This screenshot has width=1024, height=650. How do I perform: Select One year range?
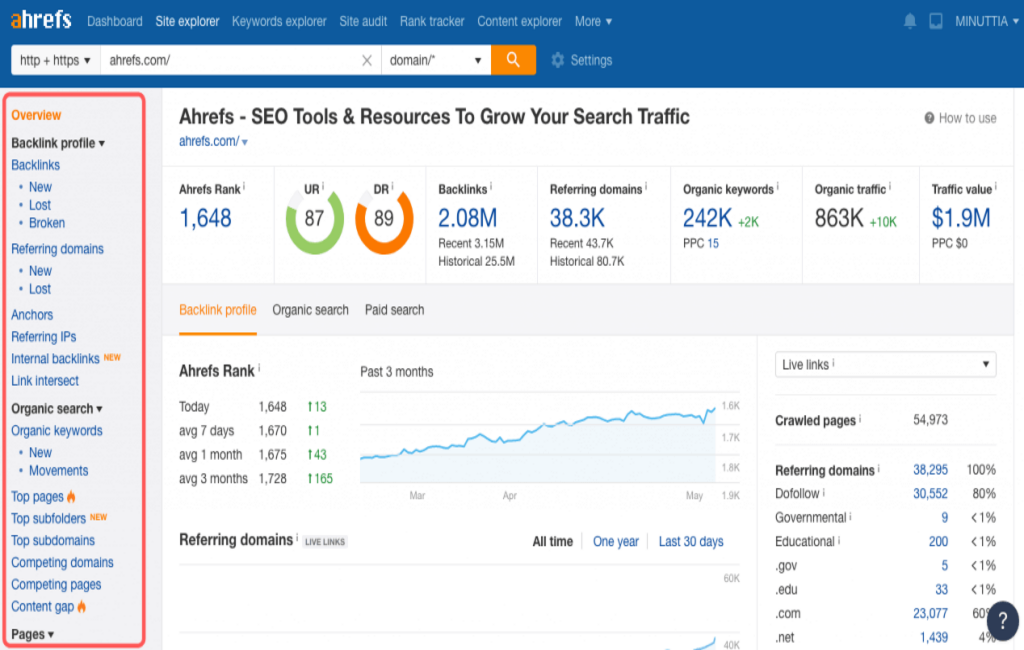click(616, 542)
